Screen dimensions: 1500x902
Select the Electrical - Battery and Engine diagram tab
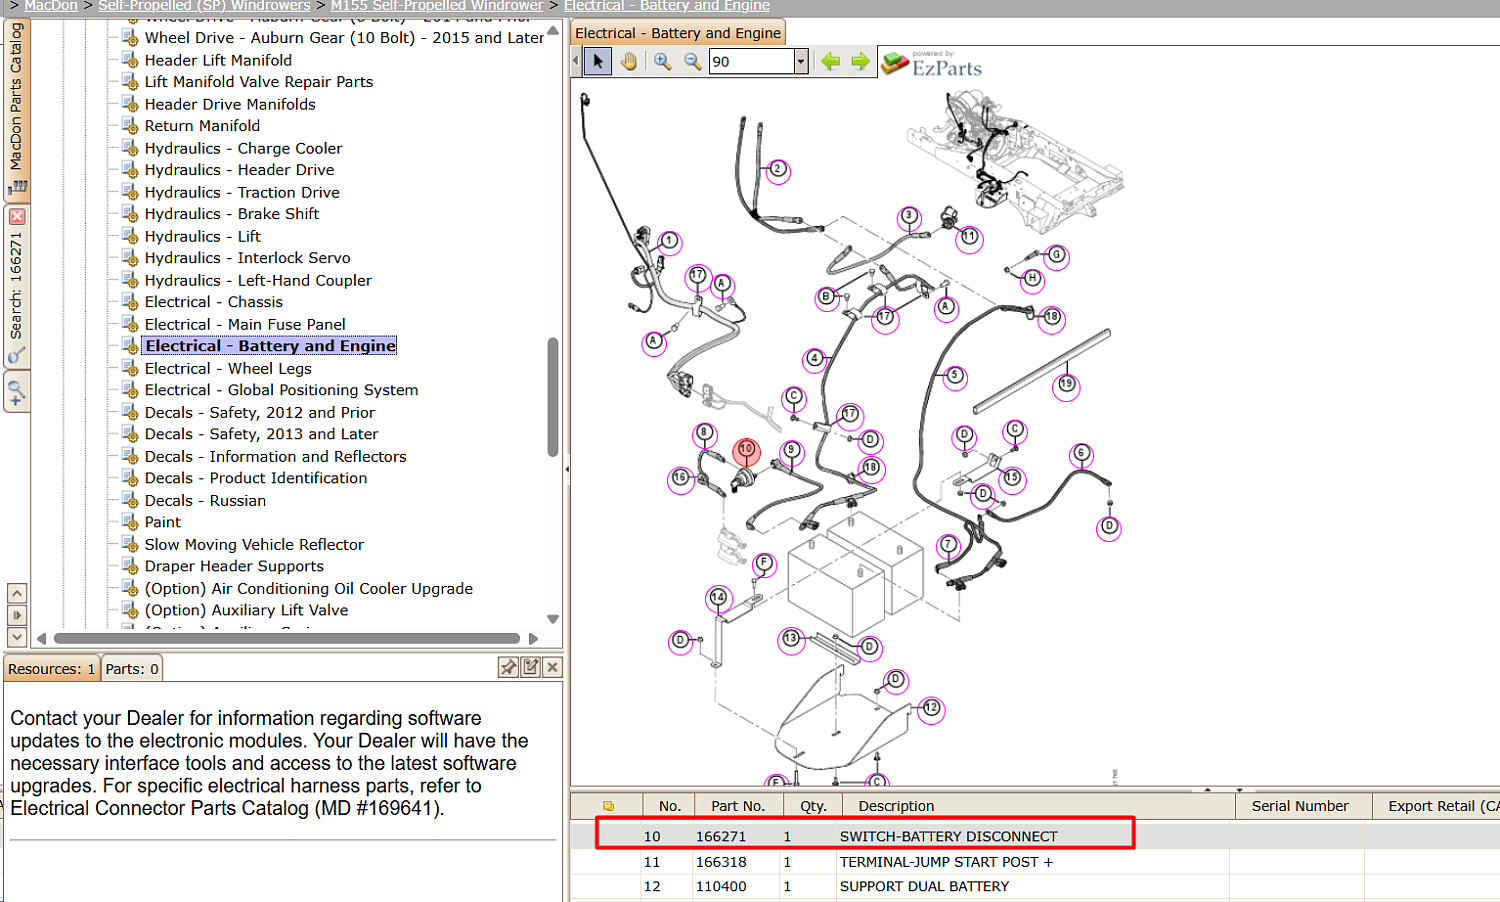tap(678, 33)
